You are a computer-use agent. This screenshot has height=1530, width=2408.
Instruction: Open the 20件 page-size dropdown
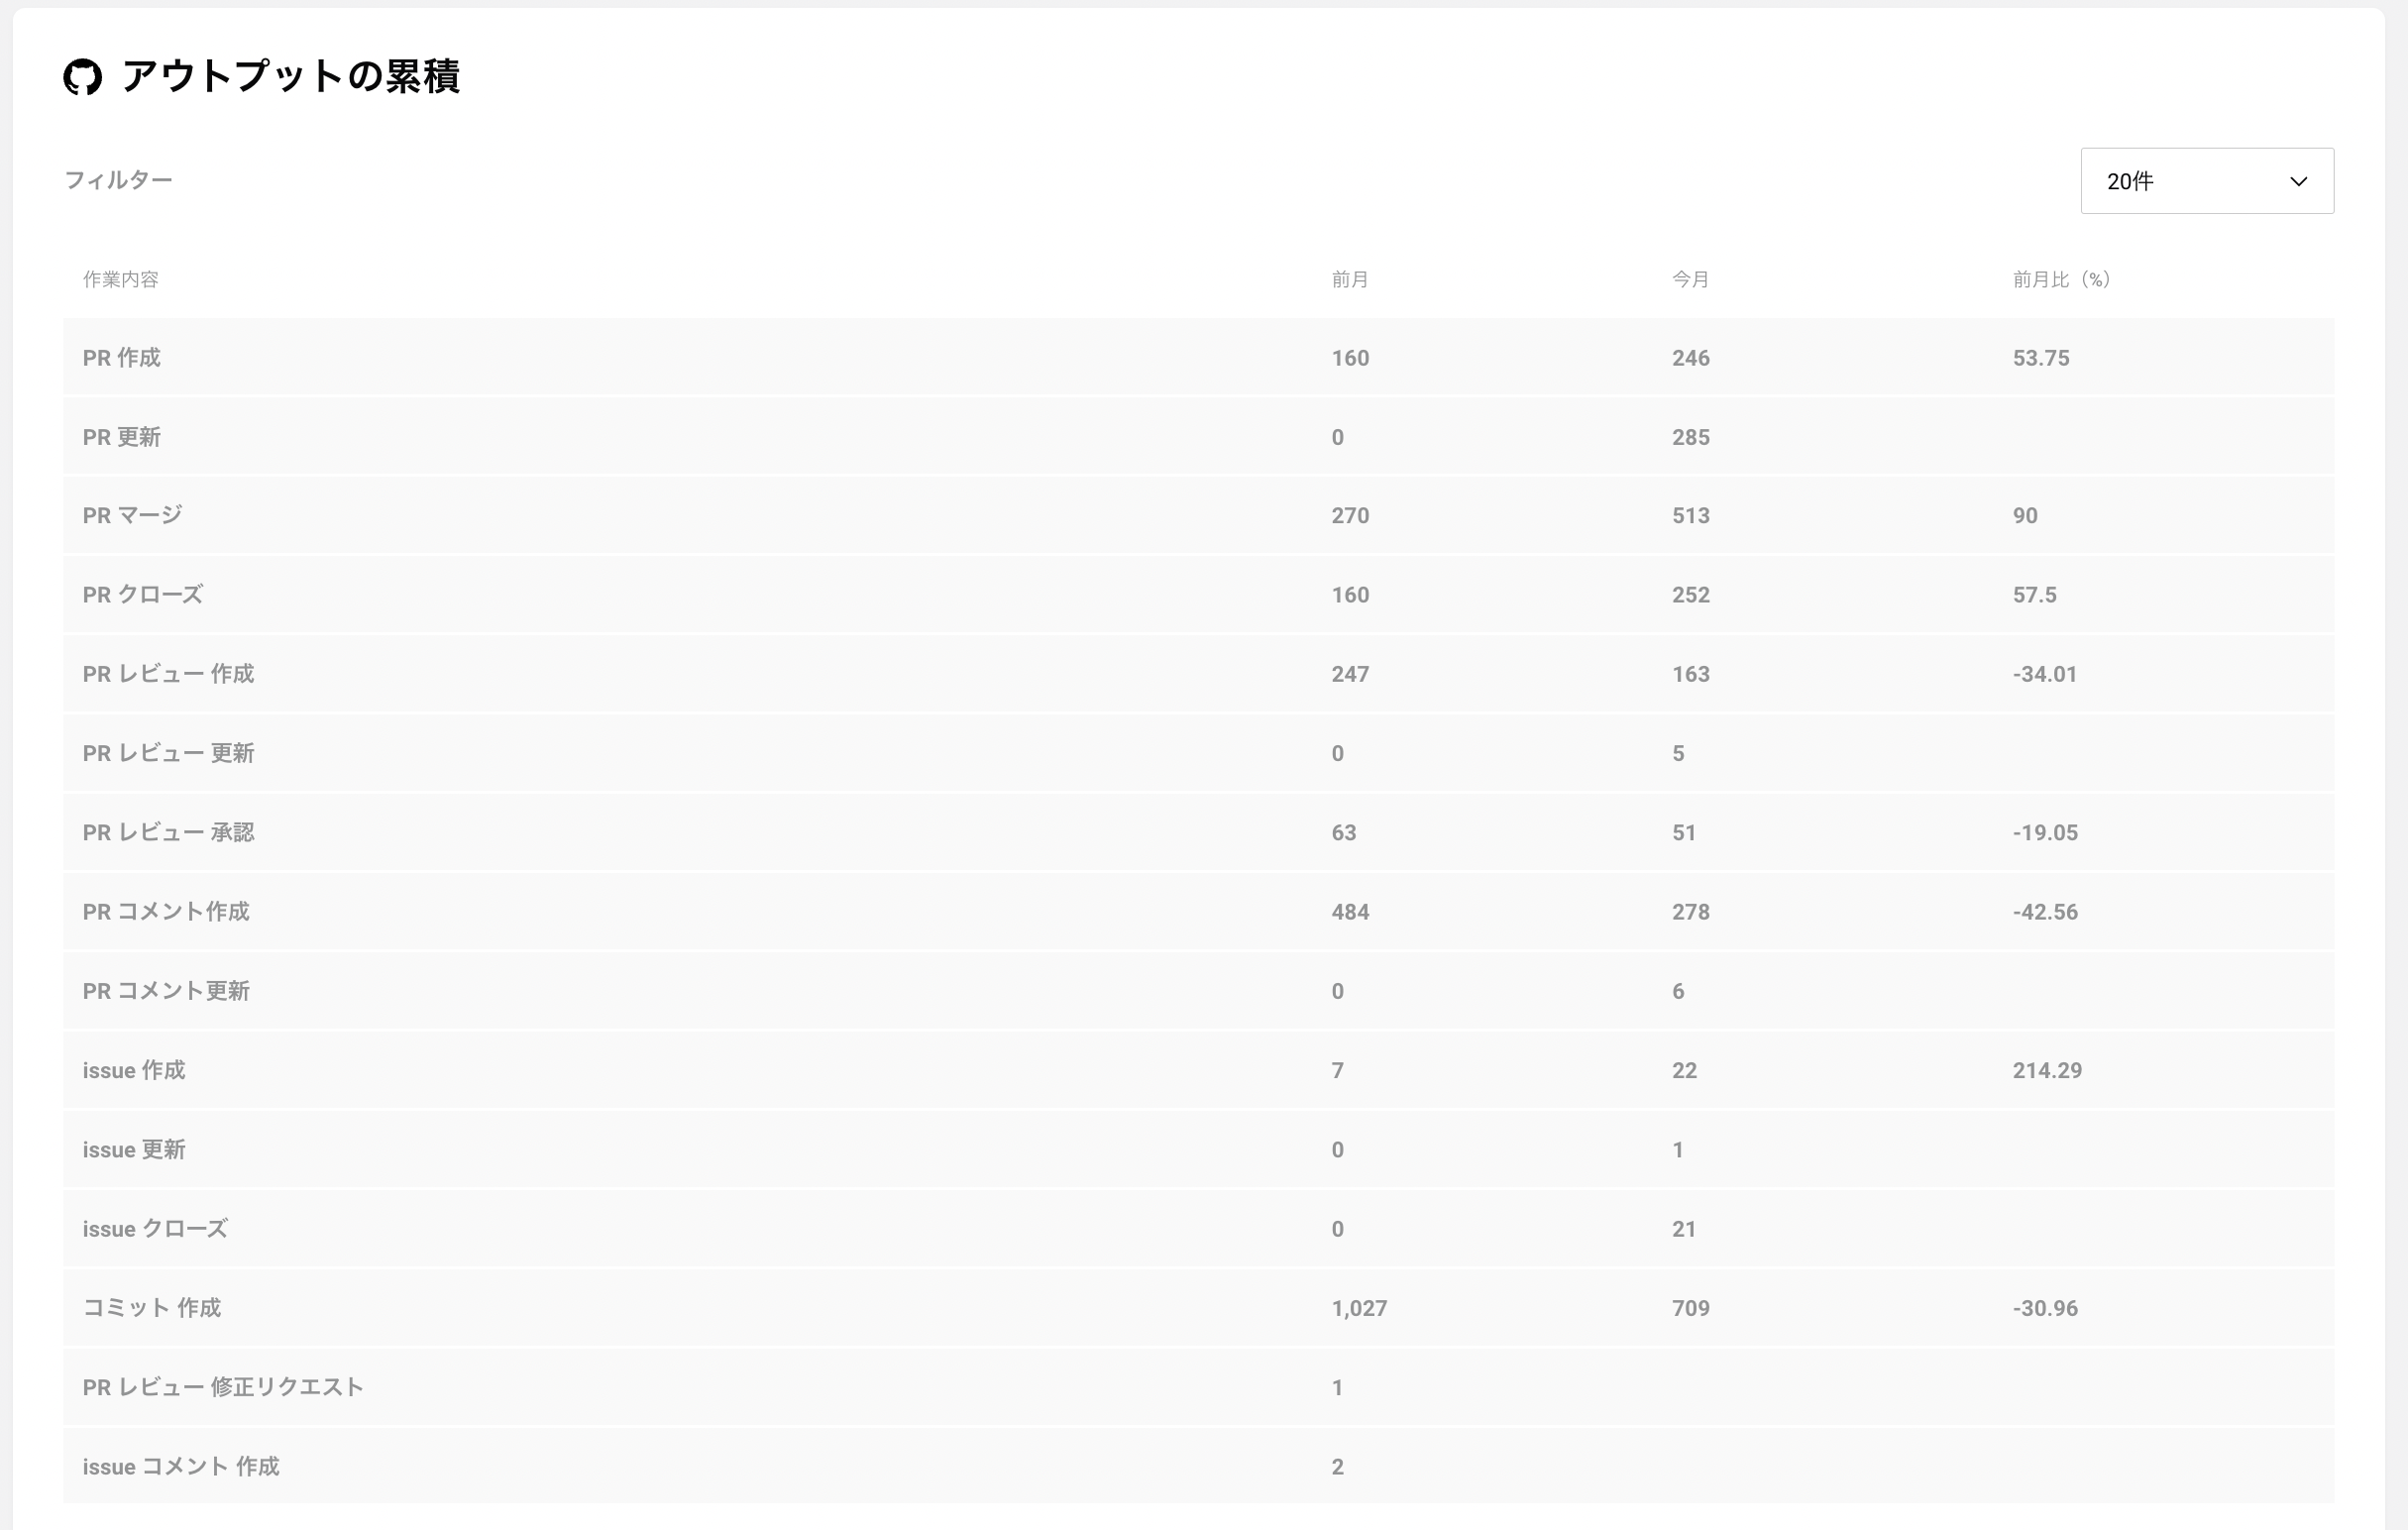click(x=2207, y=181)
